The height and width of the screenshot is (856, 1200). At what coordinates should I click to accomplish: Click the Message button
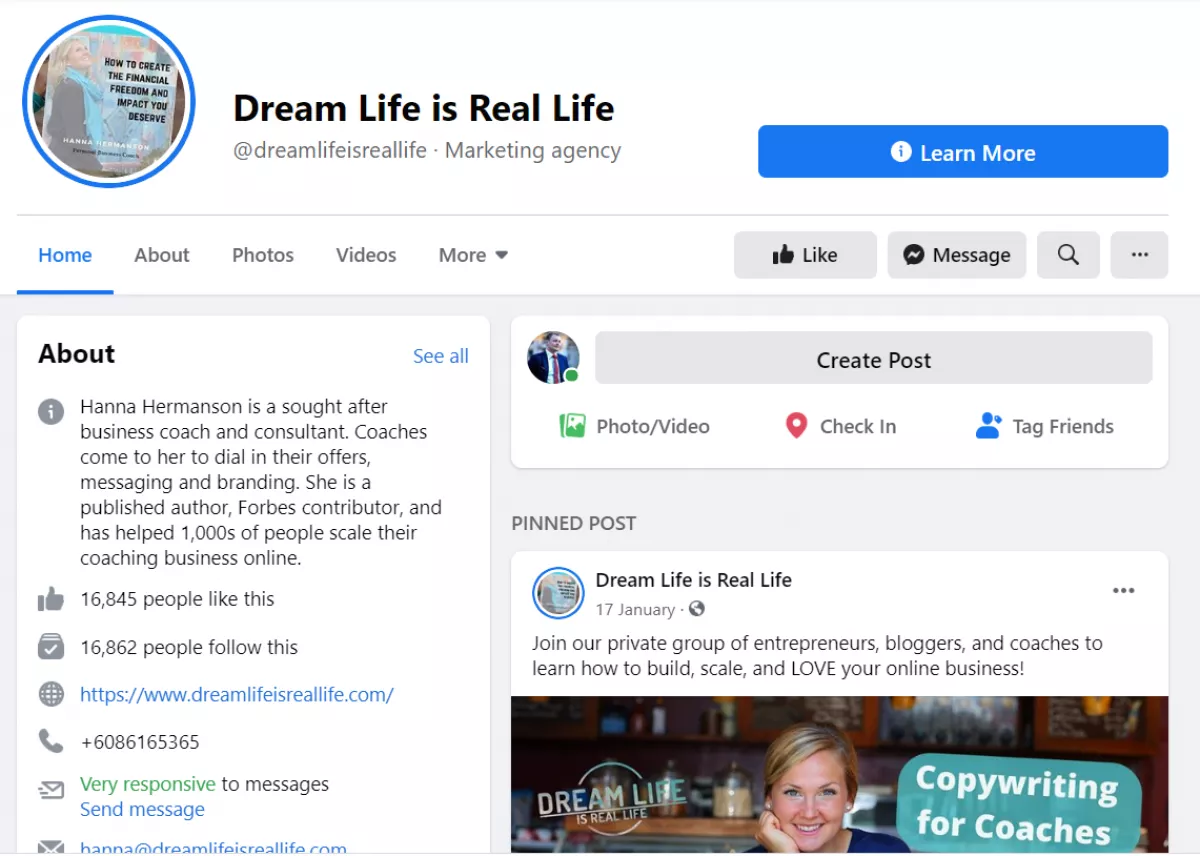point(957,255)
